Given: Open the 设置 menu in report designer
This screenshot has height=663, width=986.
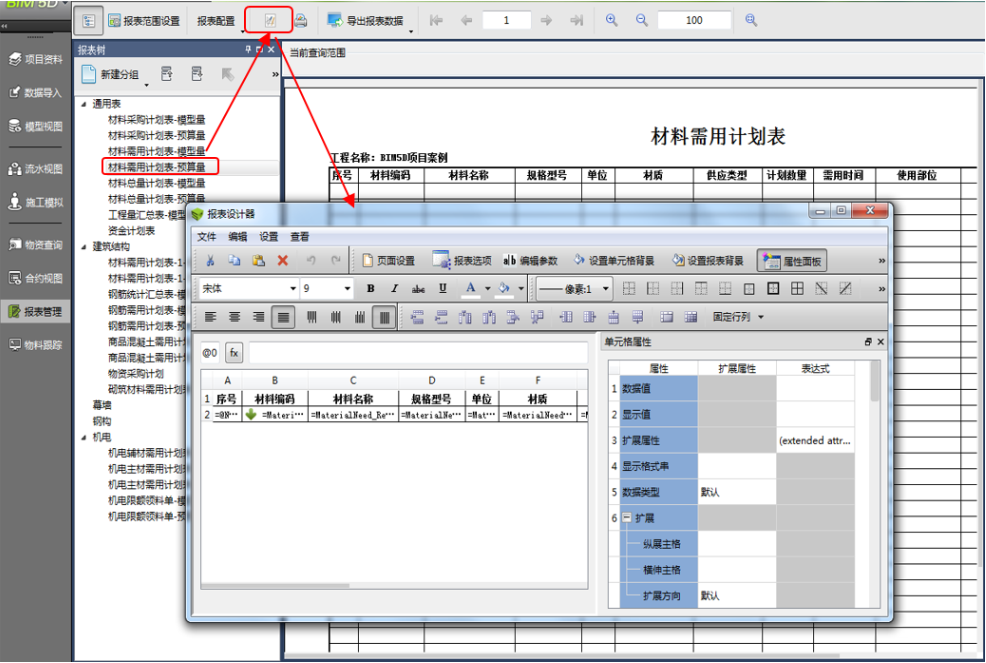Looking at the screenshot, I should pyautogui.click(x=269, y=237).
